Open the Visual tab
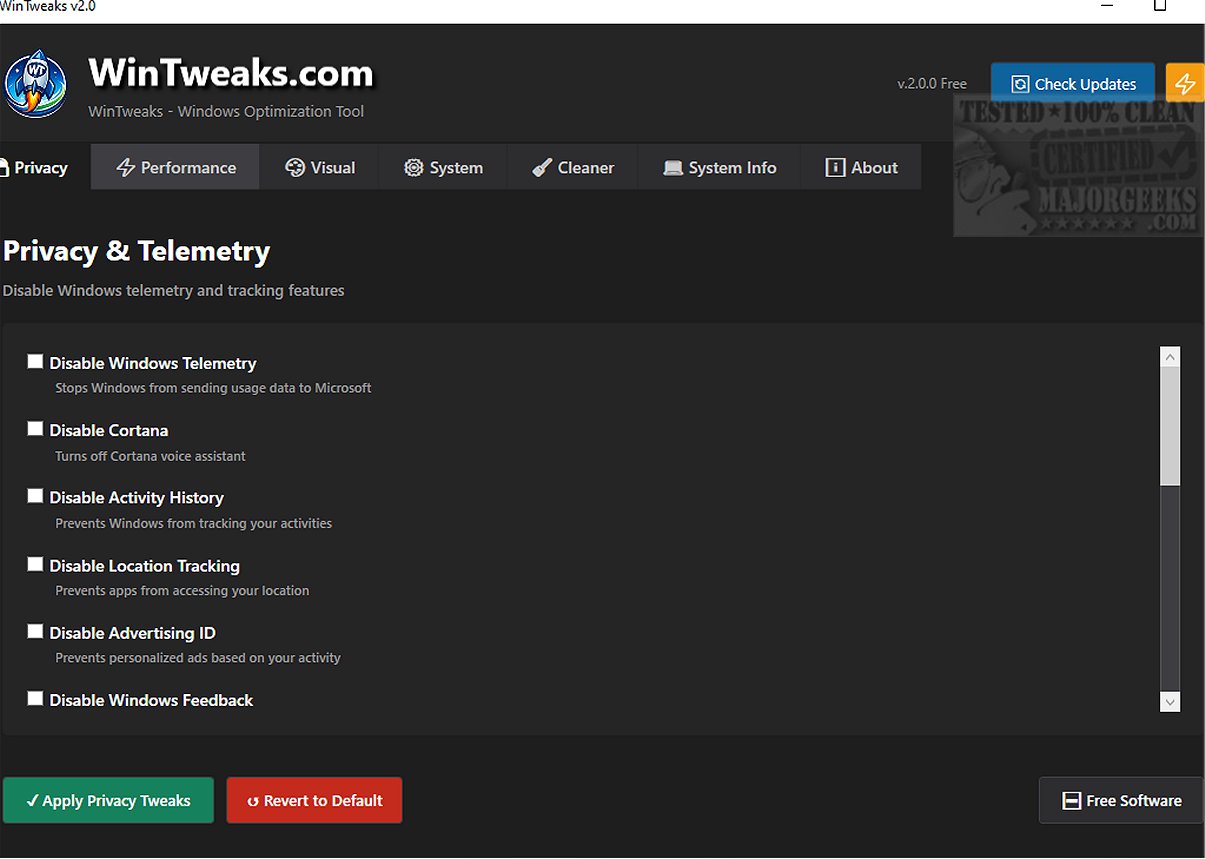 (320, 167)
